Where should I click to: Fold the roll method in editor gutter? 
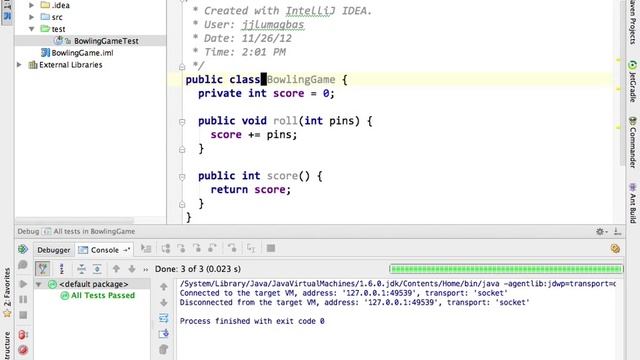pyautogui.click(x=182, y=122)
